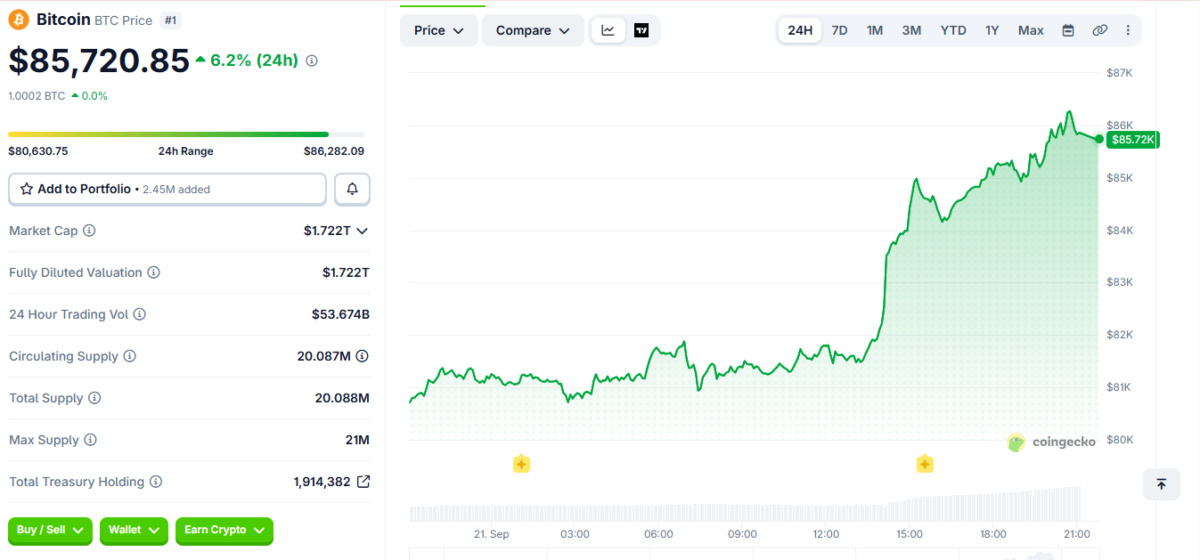
Task: Select the 1Y time range tab
Action: coord(992,30)
